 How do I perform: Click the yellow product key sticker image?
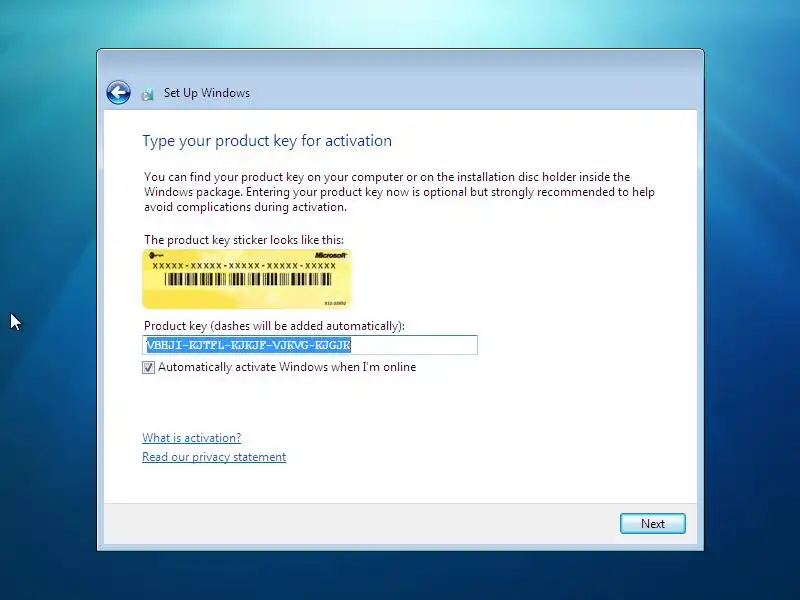(x=247, y=279)
